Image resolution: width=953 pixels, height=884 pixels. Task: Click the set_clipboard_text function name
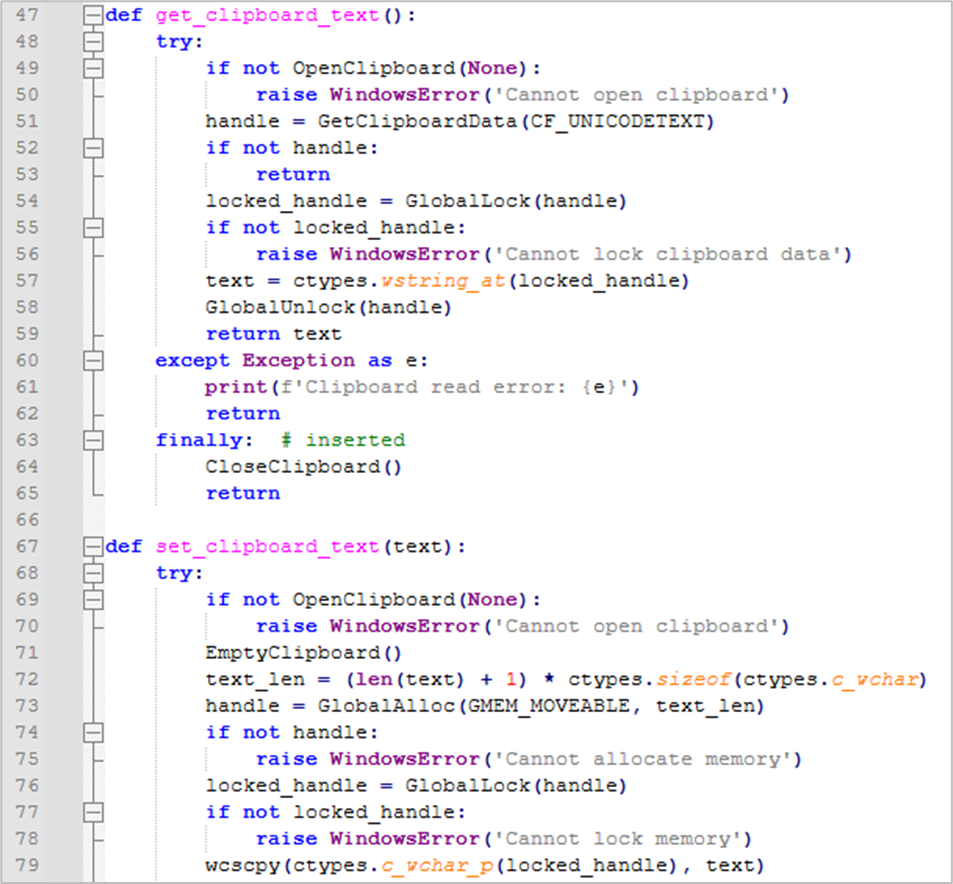pos(267,547)
